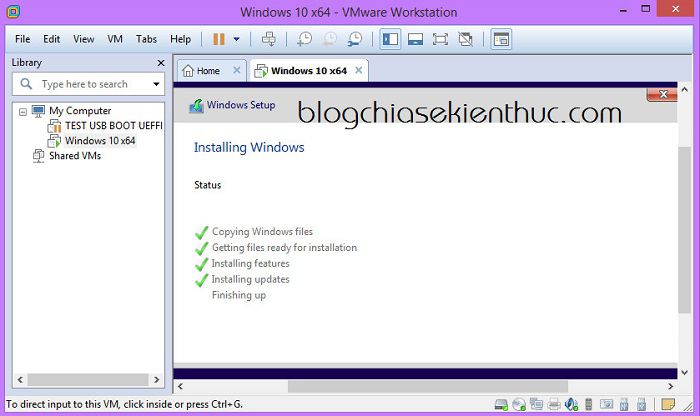Open the File menu
This screenshot has width=700, height=416.
(x=22, y=39)
